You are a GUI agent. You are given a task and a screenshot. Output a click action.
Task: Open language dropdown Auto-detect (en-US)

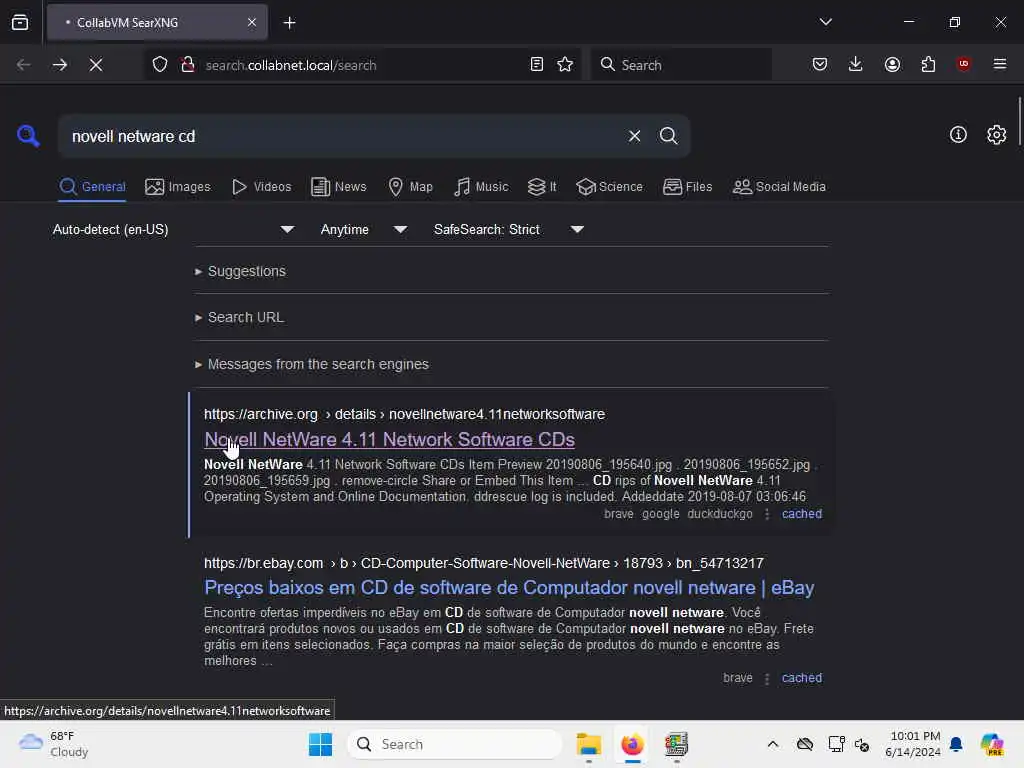pos(173,230)
